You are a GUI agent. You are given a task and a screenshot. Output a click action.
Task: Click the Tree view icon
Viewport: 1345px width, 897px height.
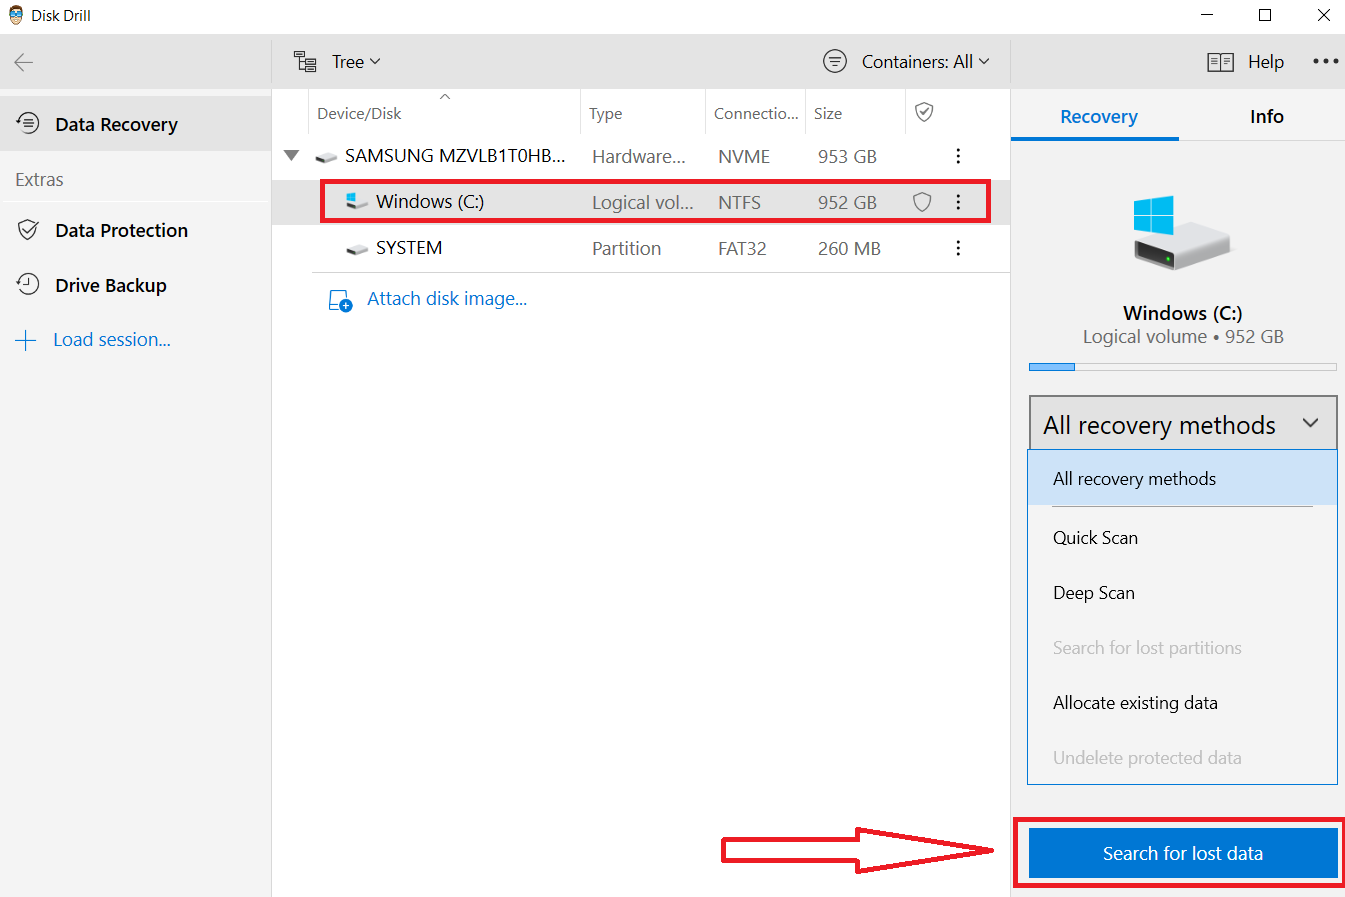pyautogui.click(x=305, y=62)
